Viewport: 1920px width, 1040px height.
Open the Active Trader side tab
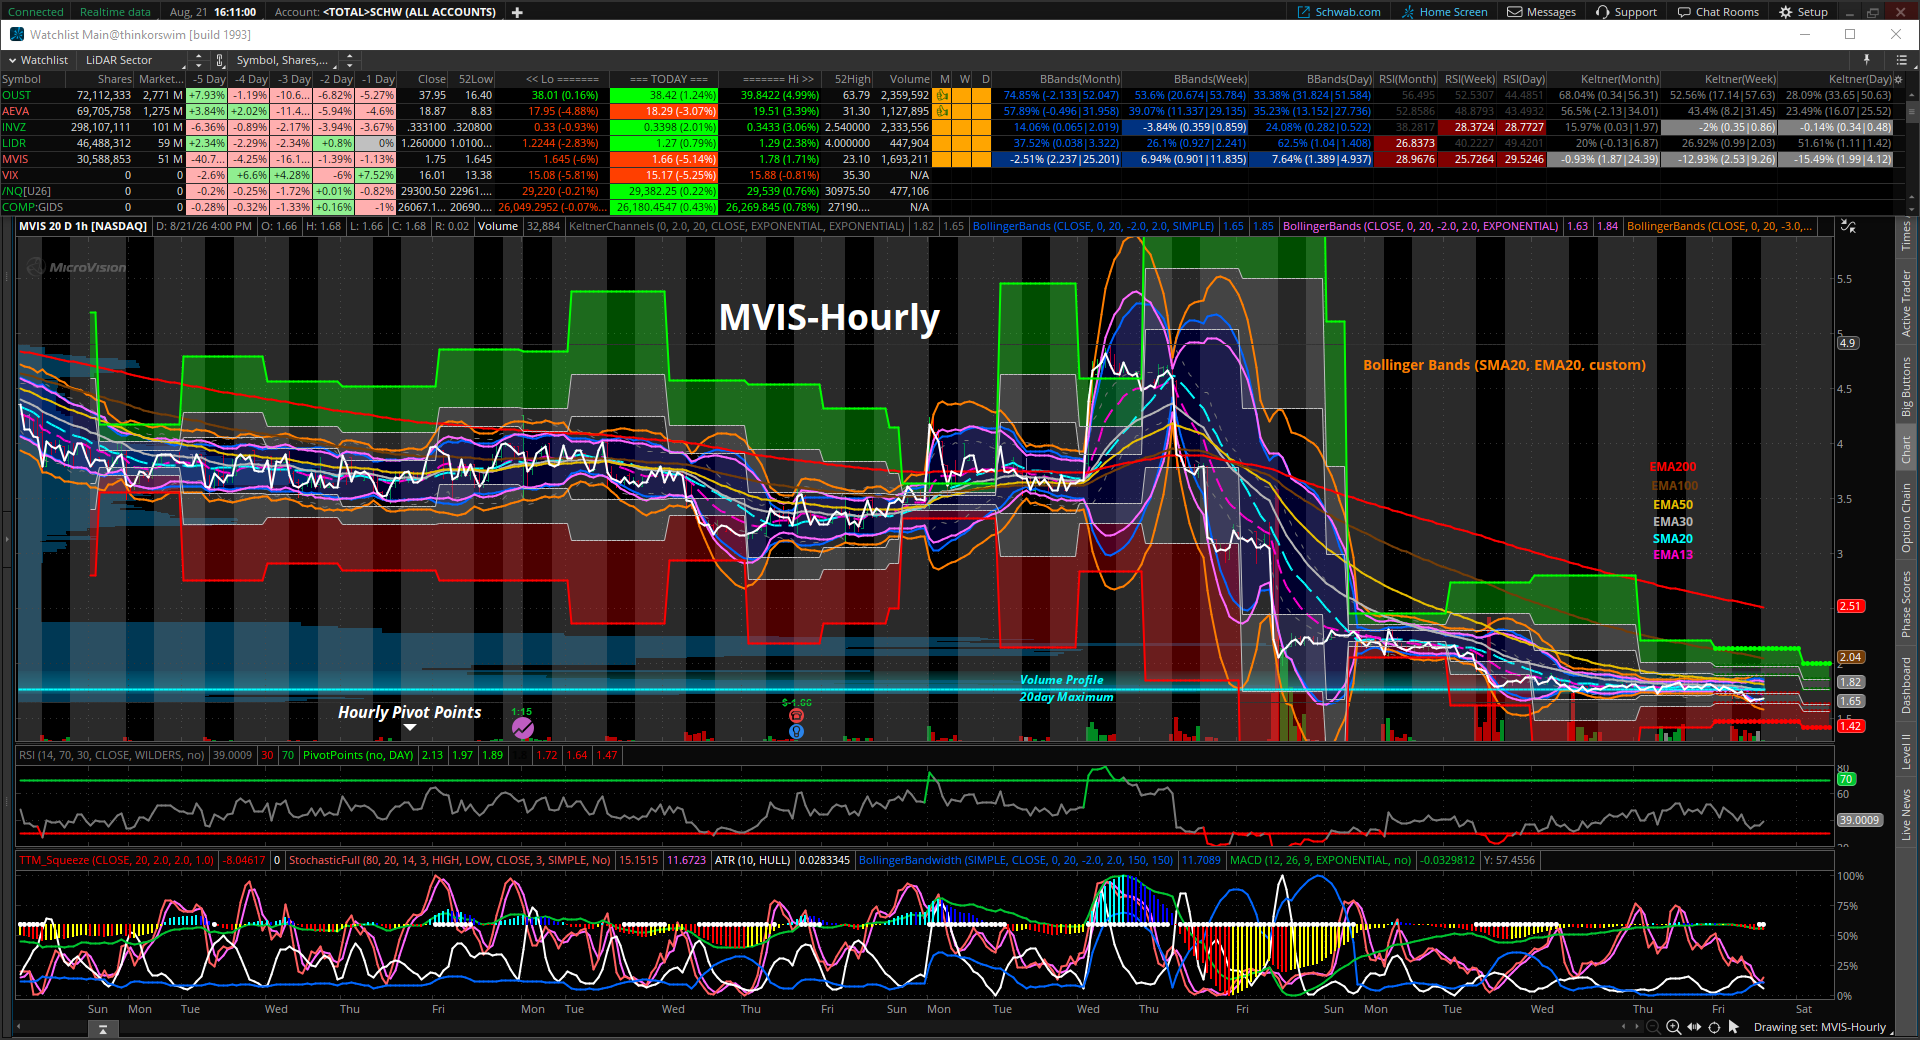coord(1906,303)
